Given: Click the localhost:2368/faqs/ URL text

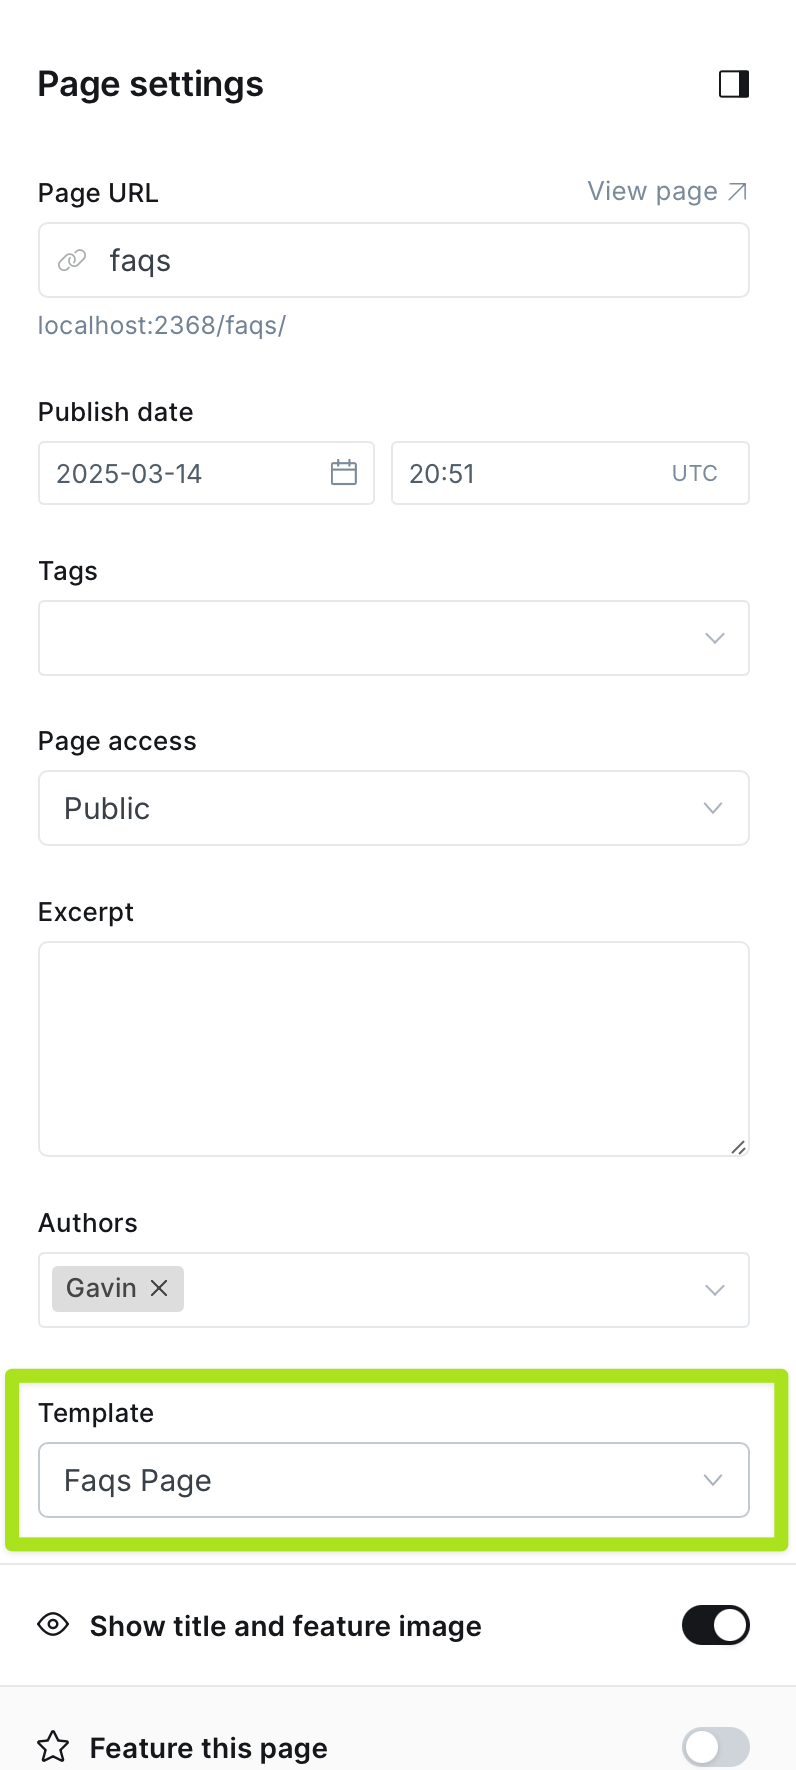Looking at the screenshot, I should pos(162,325).
